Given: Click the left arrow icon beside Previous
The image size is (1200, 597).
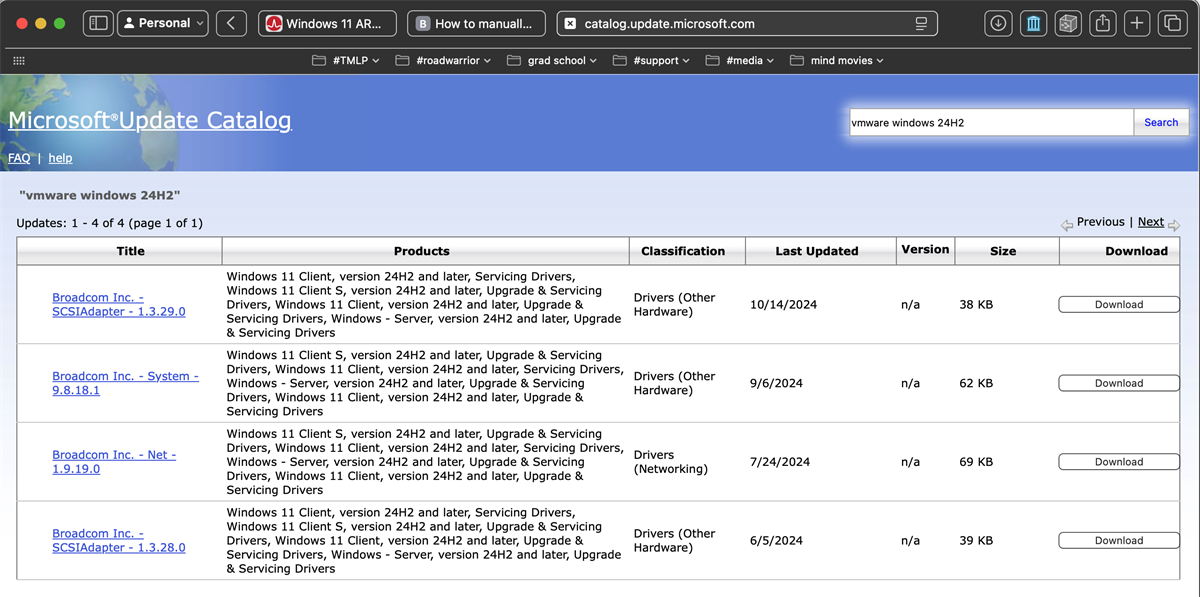Looking at the screenshot, I should (1067, 225).
